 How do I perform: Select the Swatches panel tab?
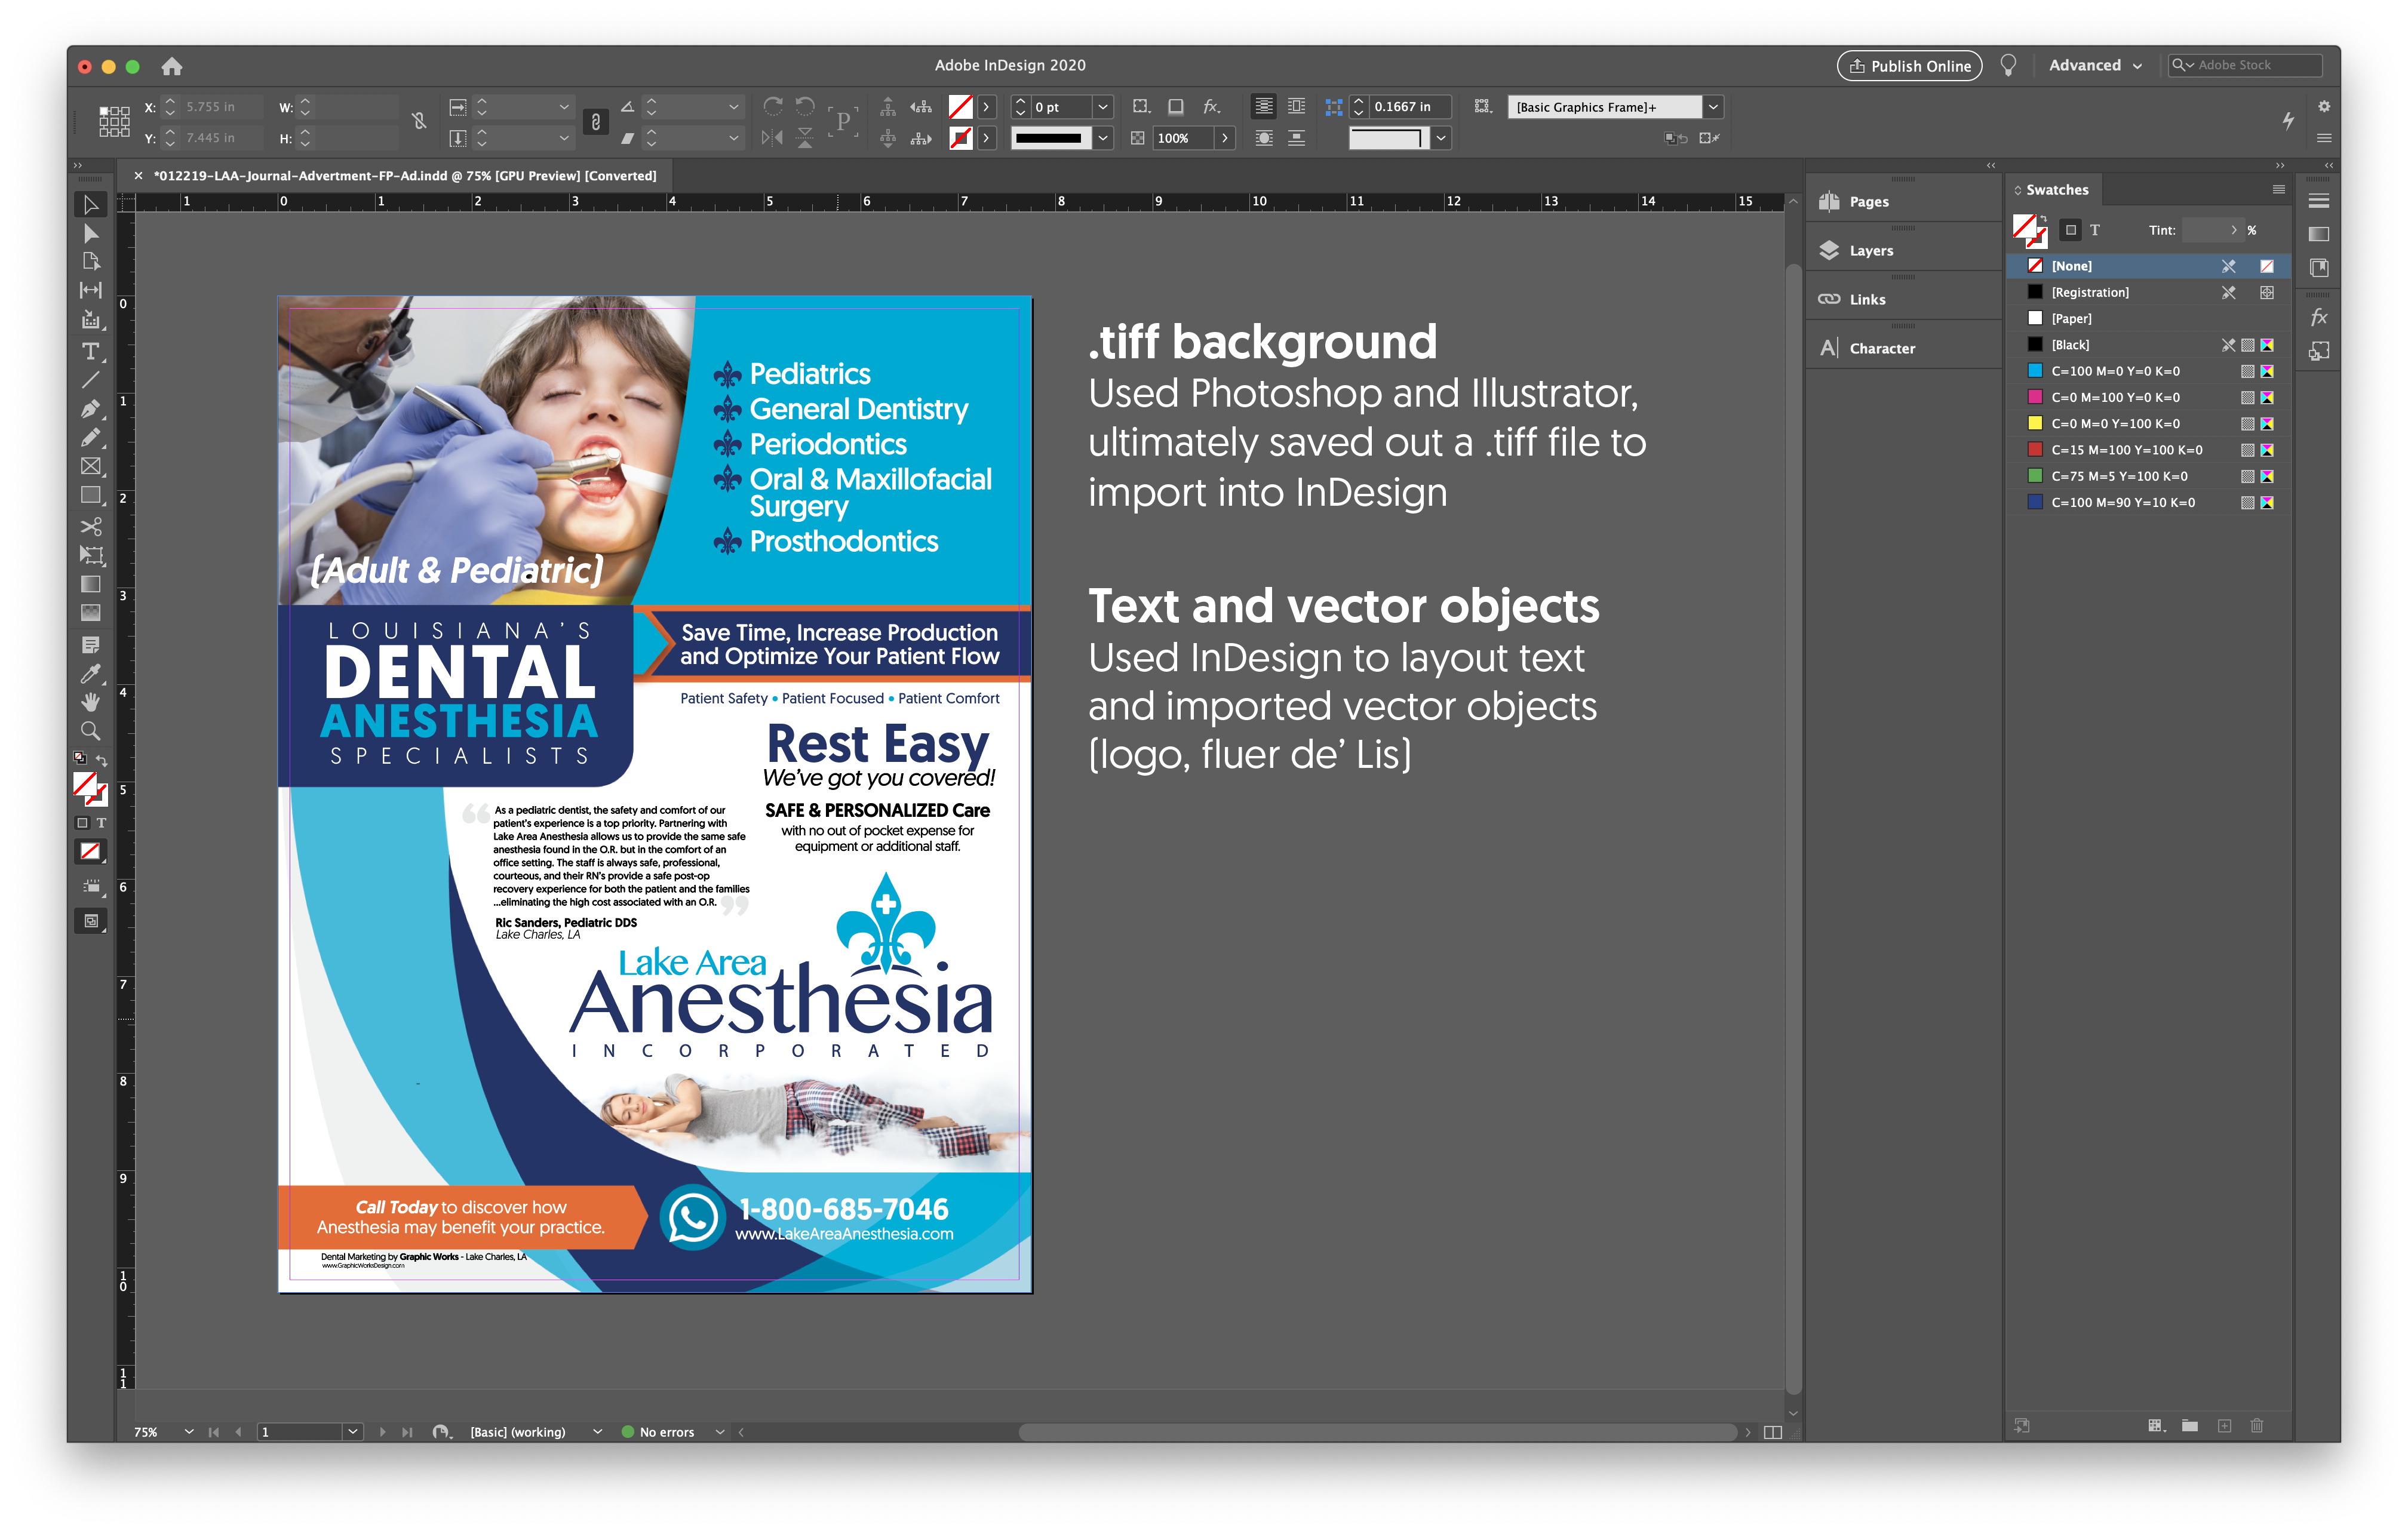click(2056, 190)
